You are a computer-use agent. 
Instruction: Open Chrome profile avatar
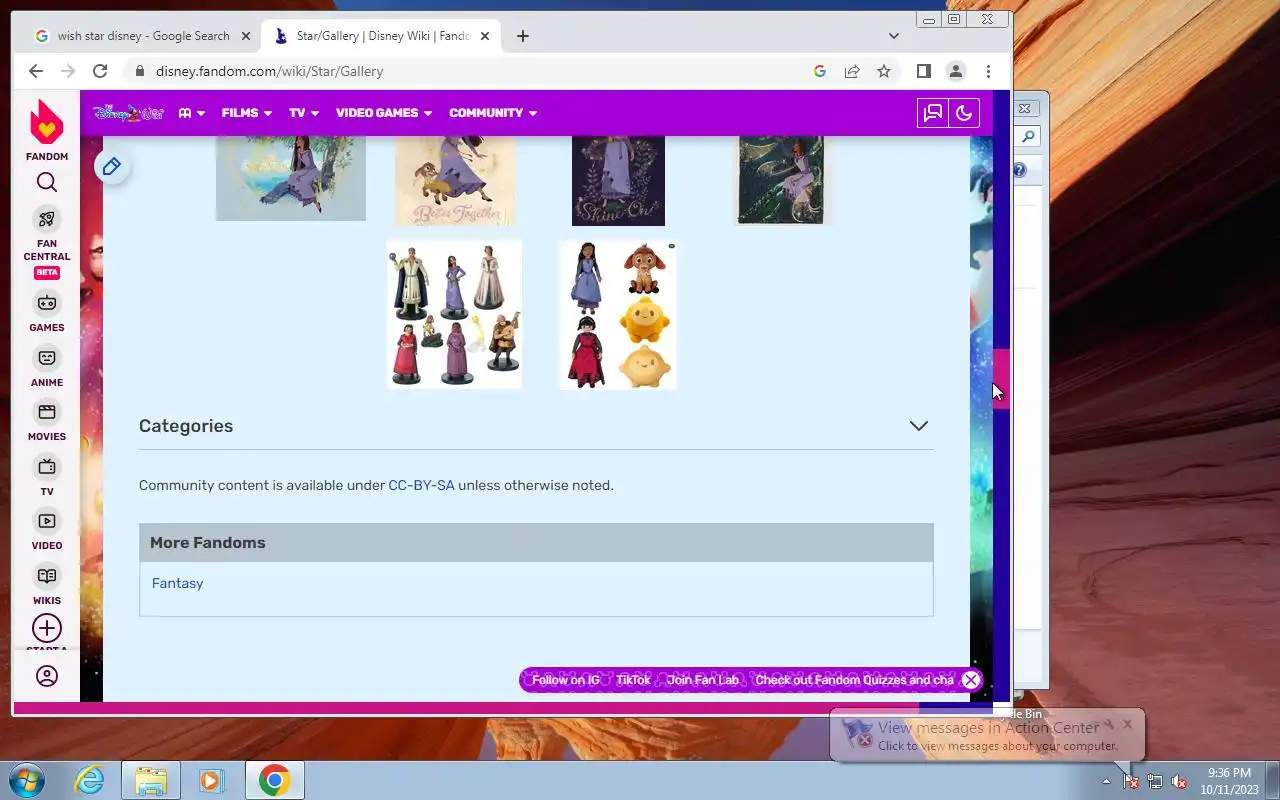[956, 71]
